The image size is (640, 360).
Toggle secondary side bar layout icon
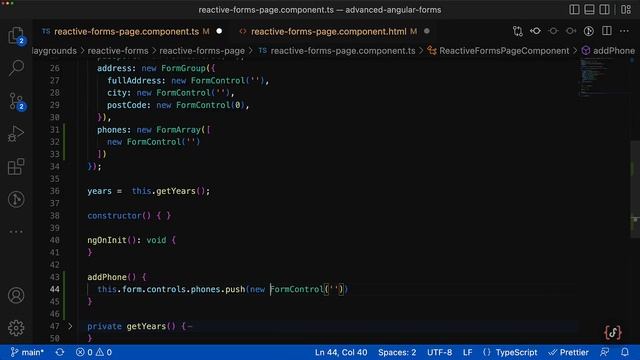point(604,9)
